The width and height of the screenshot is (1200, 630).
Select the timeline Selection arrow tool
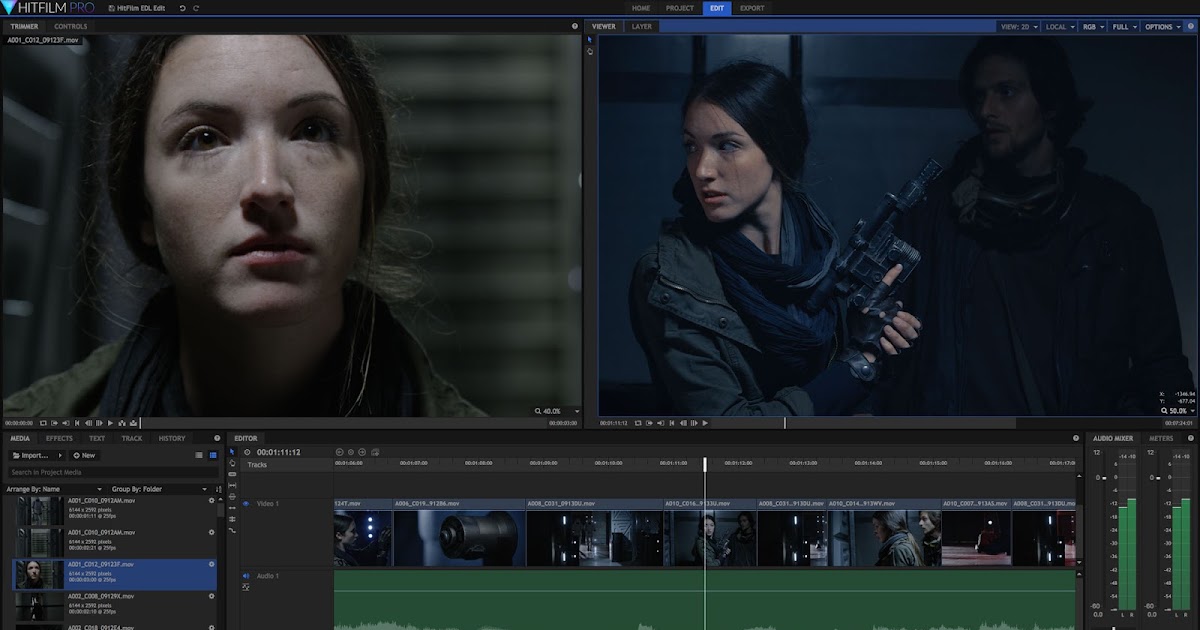[x=231, y=451]
